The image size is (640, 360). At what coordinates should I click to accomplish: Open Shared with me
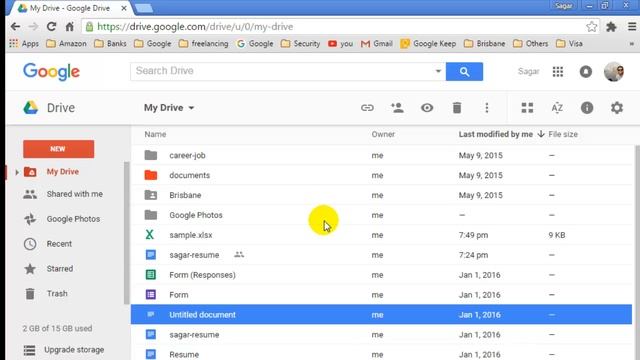74,194
